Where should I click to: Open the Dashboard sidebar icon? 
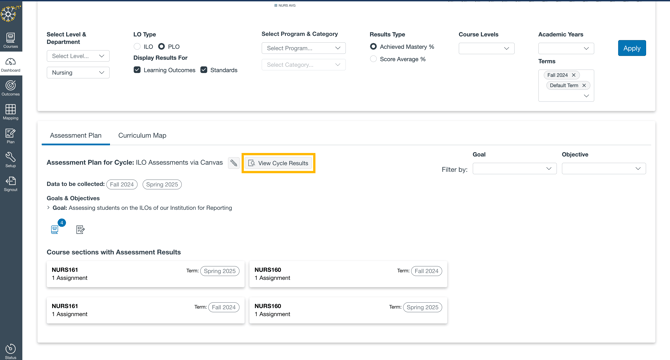click(11, 64)
